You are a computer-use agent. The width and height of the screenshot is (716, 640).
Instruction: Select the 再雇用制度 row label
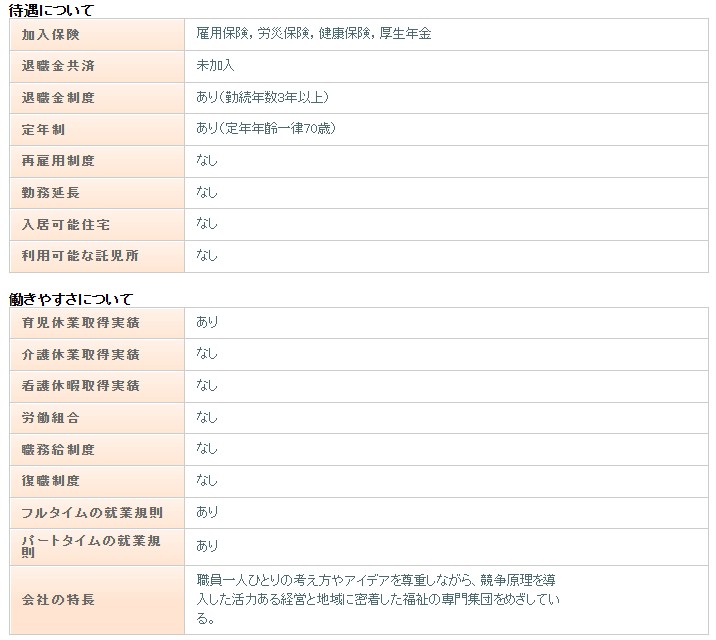(57, 161)
